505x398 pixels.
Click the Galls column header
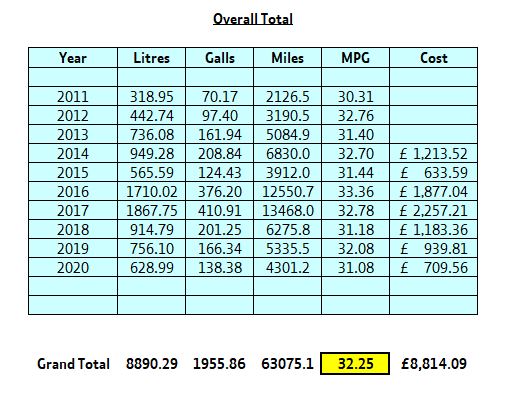pos(220,58)
